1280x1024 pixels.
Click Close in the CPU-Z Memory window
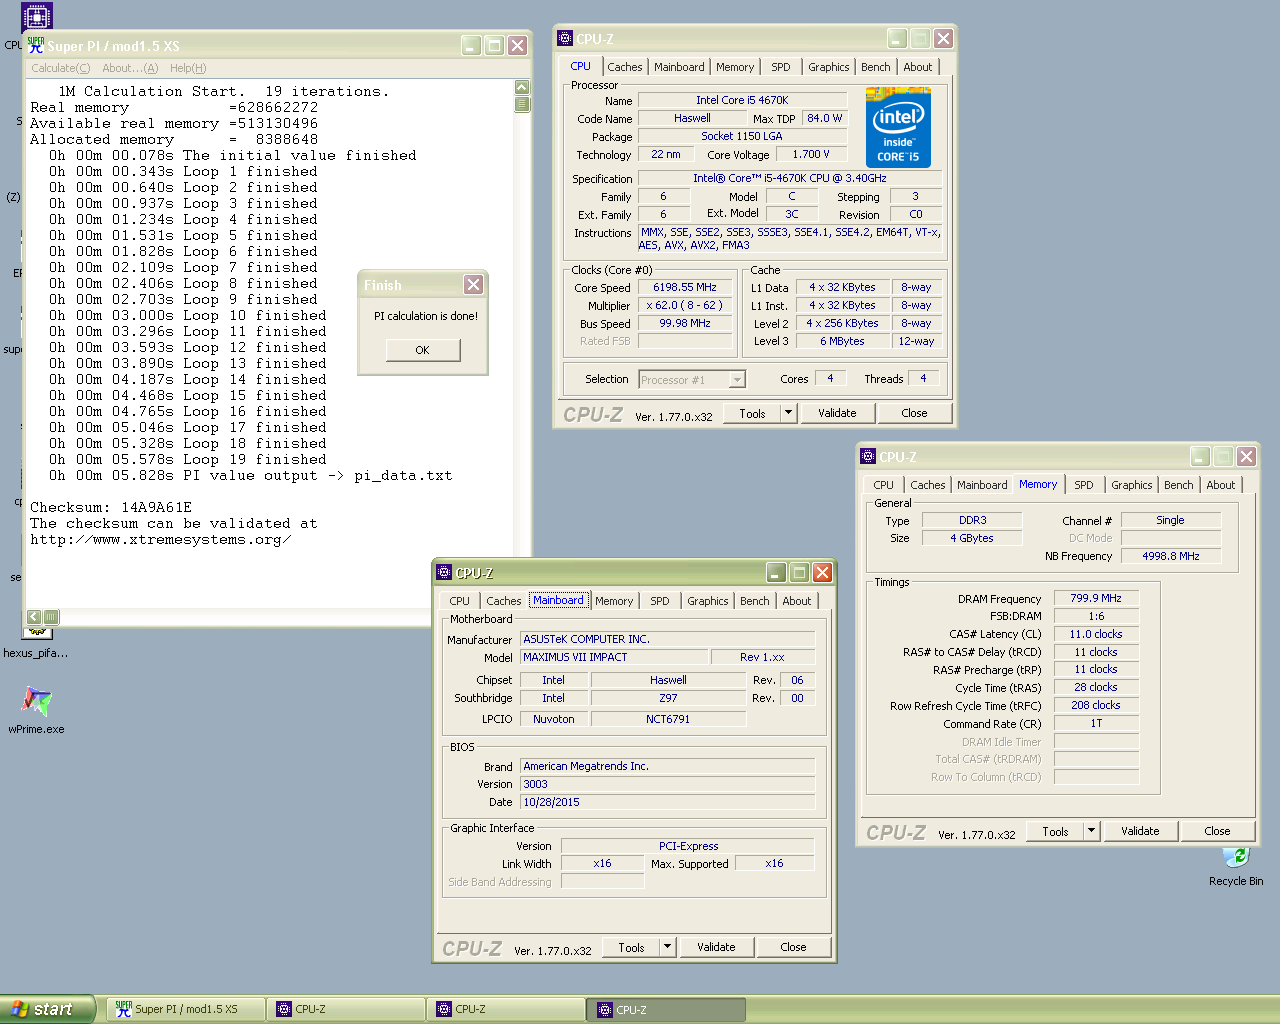click(x=1217, y=831)
